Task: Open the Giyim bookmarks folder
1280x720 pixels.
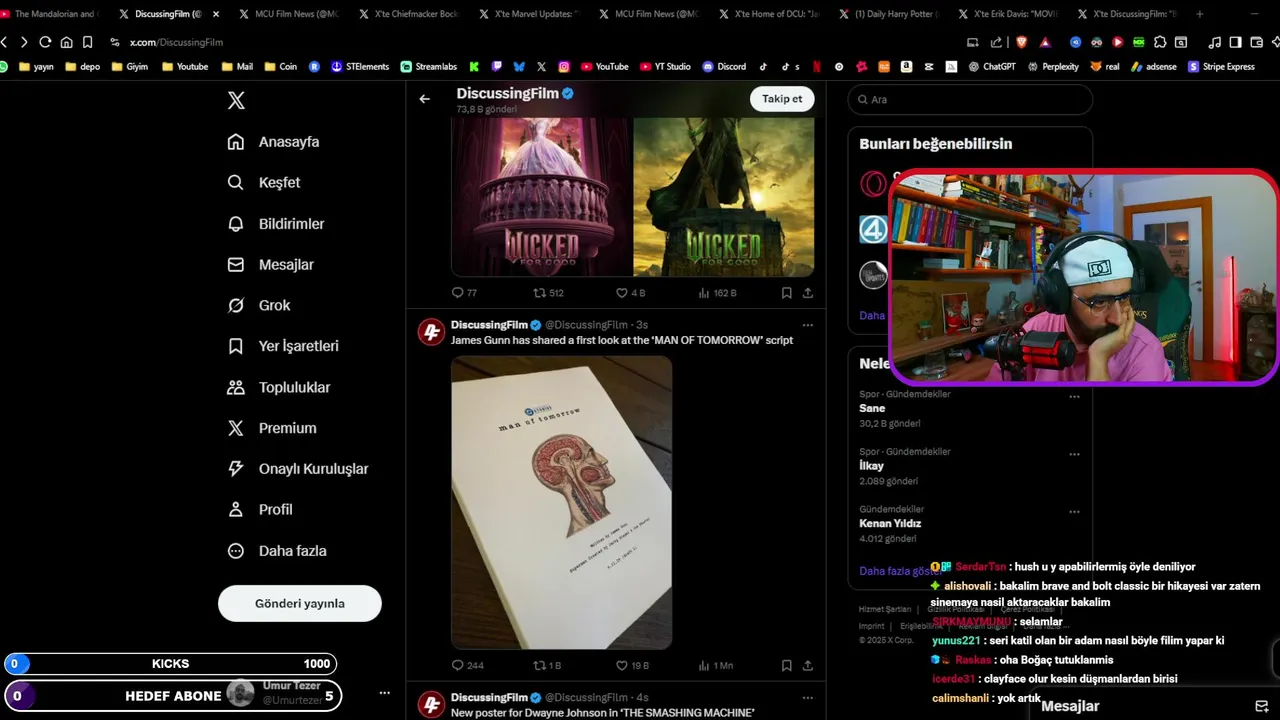Action: [x=130, y=67]
